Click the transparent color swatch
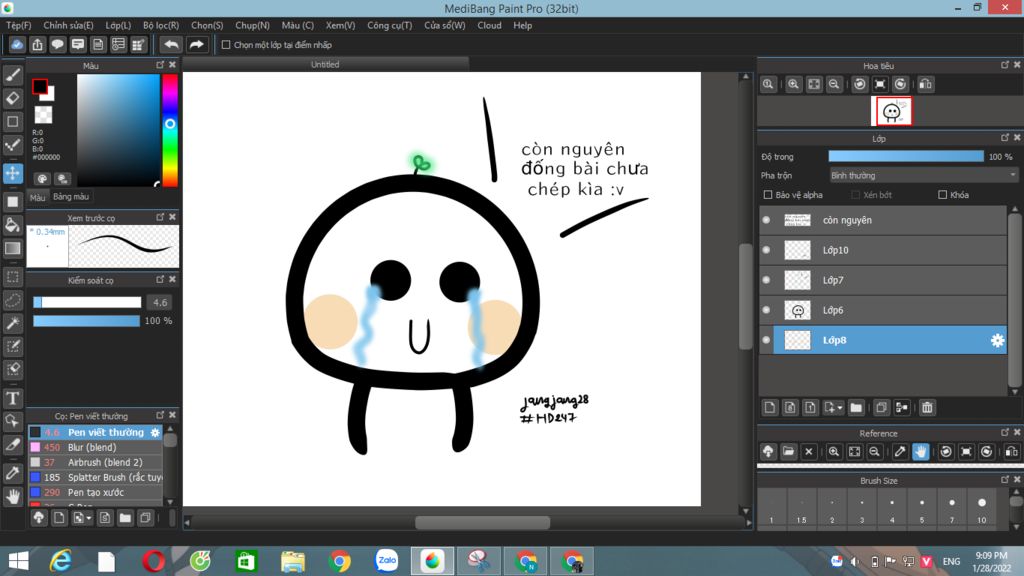Screen dimensions: 1024x576 pos(43,115)
